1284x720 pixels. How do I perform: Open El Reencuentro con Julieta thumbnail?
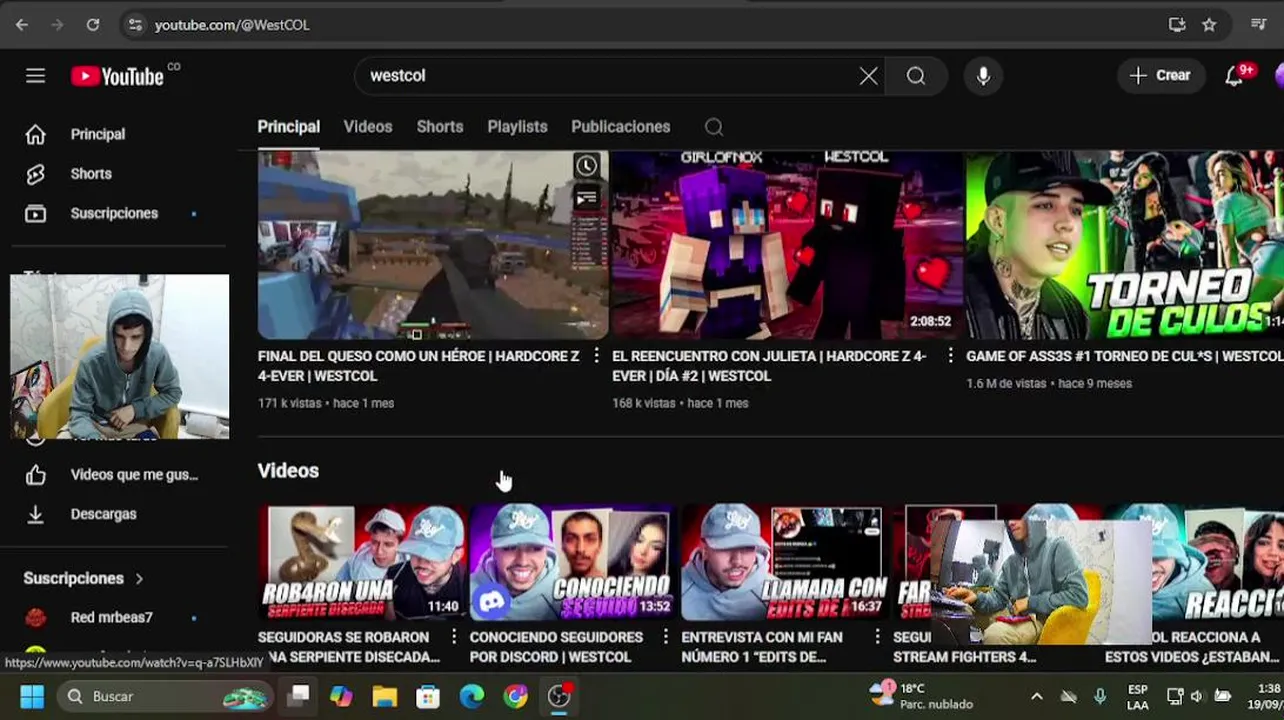(x=787, y=245)
